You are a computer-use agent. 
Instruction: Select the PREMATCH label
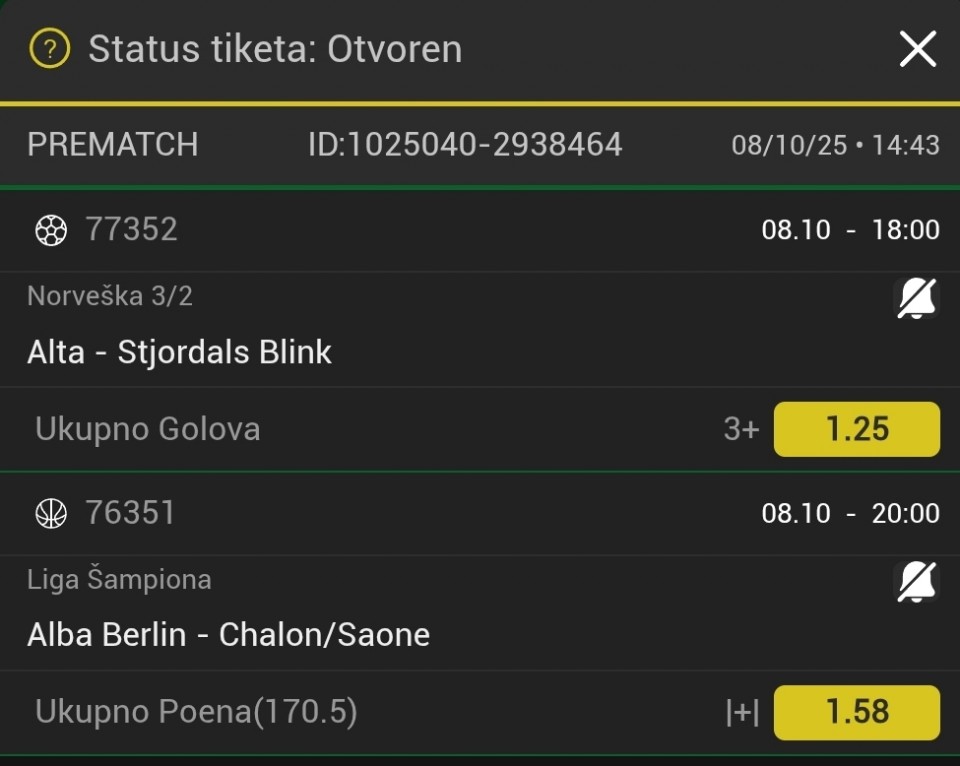tap(112, 145)
